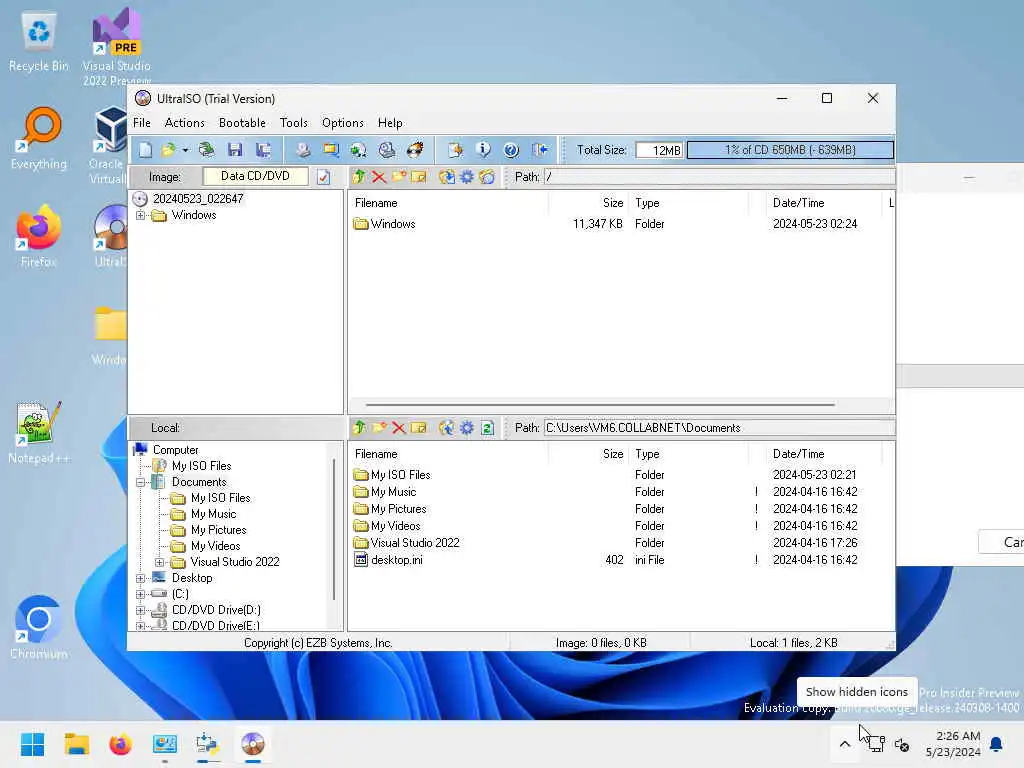This screenshot has width=1024, height=768.
Task: Click the image properties checkmark icon
Action: [323, 177]
